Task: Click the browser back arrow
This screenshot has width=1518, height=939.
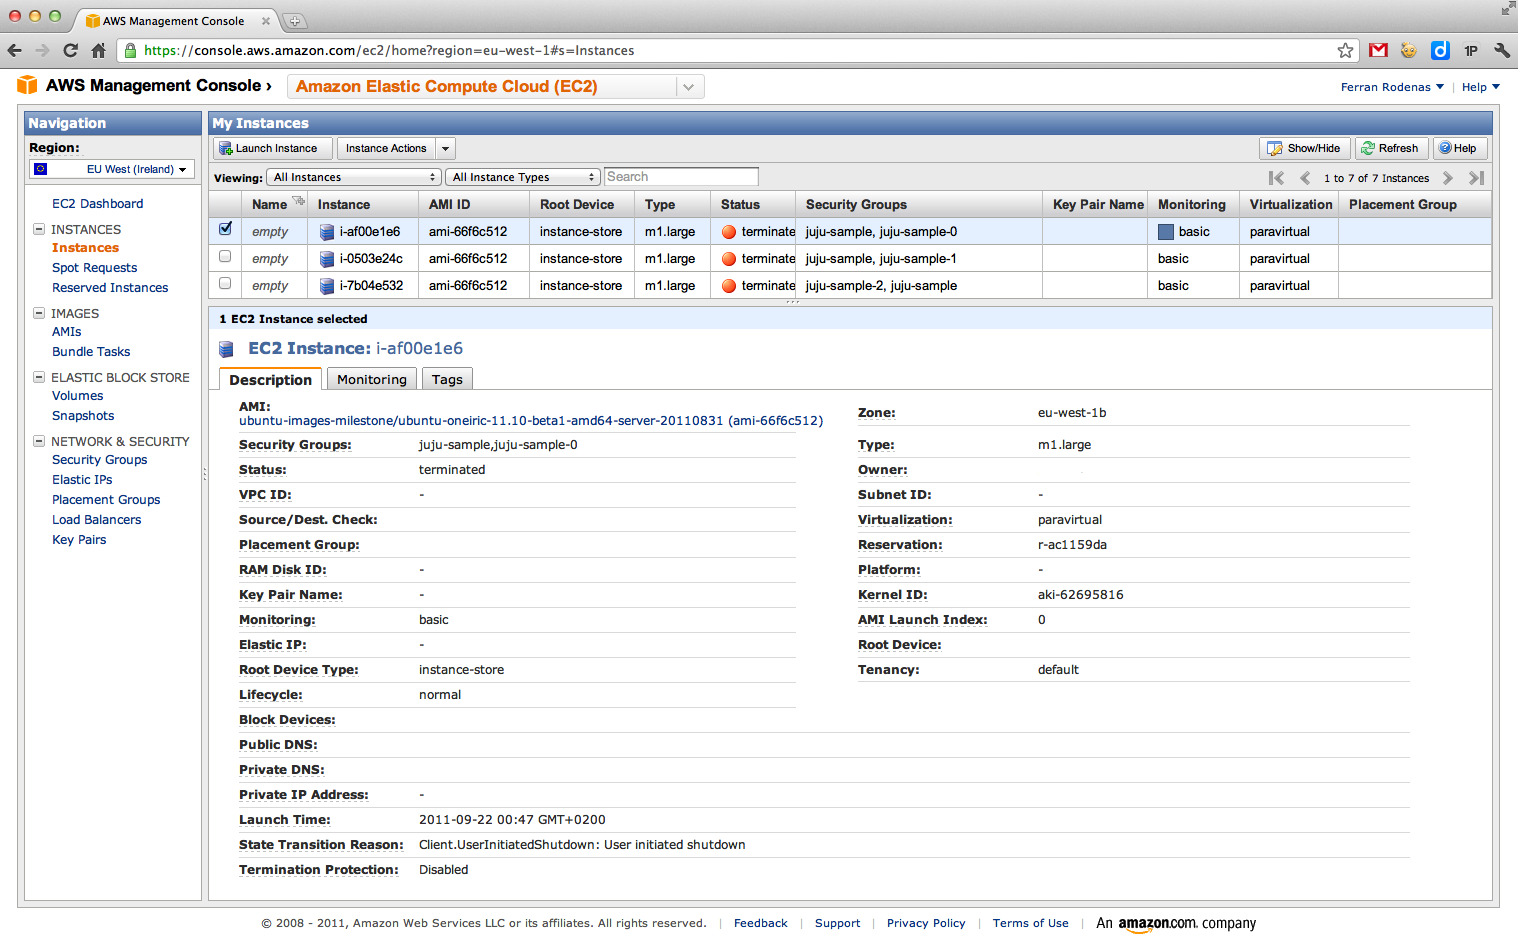Action: point(14,50)
